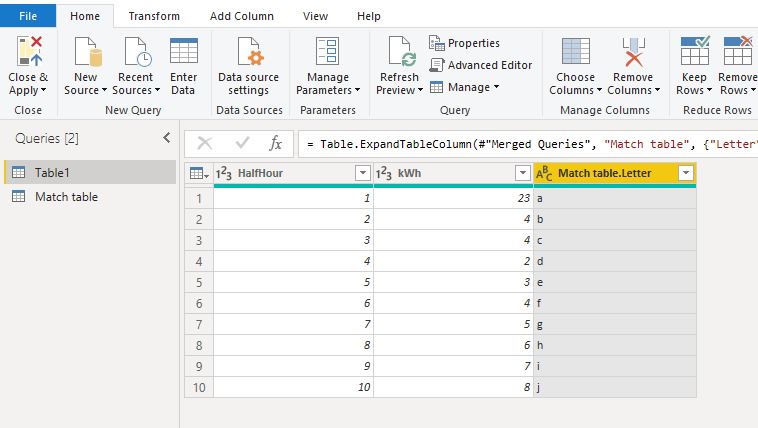Image resolution: width=758 pixels, height=428 pixels.
Task: Click the Remove Columns icon
Action: click(633, 52)
